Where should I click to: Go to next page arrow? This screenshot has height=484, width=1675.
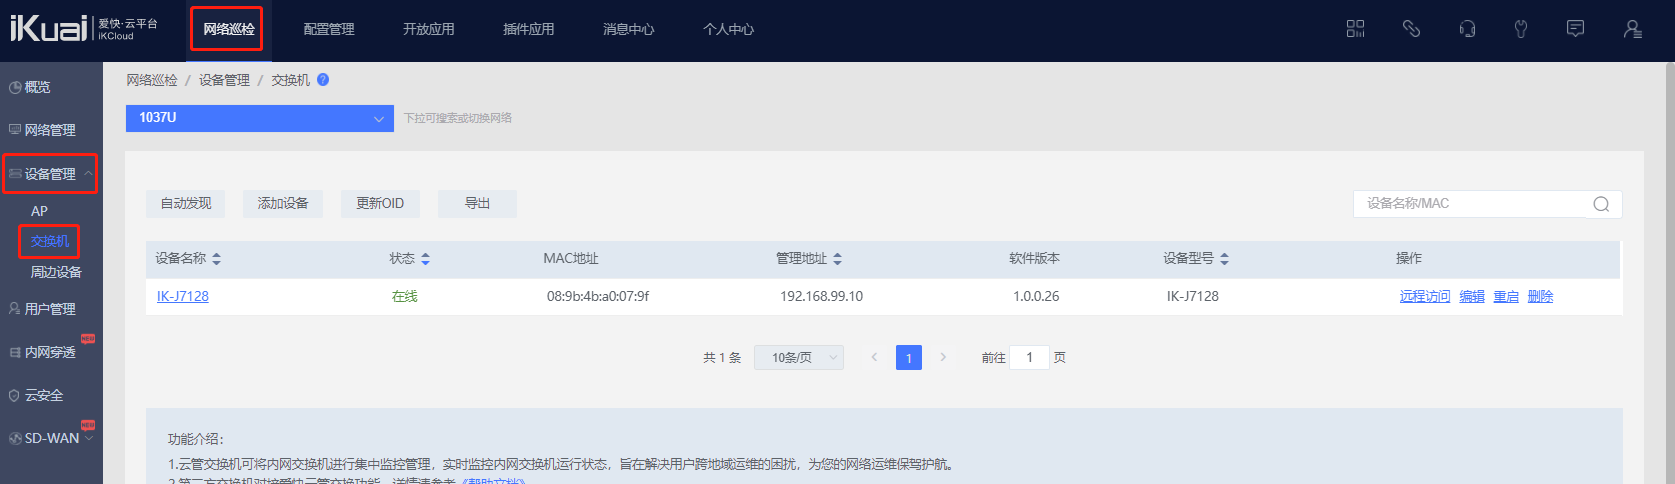[x=943, y=357]
